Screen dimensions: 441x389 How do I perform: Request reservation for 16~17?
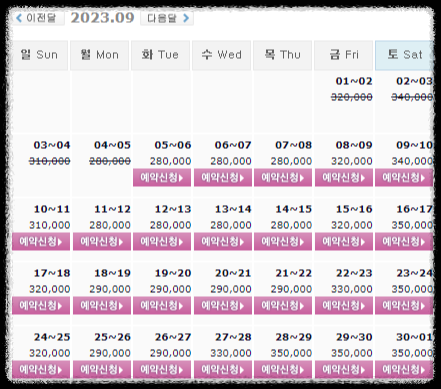tap(404, 241)
